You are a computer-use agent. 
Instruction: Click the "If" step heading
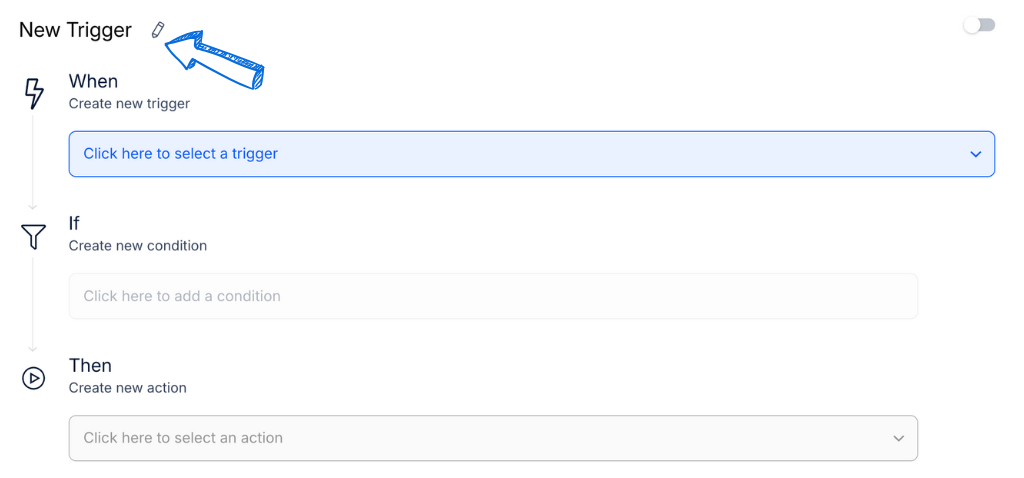[x=74, y=223]
